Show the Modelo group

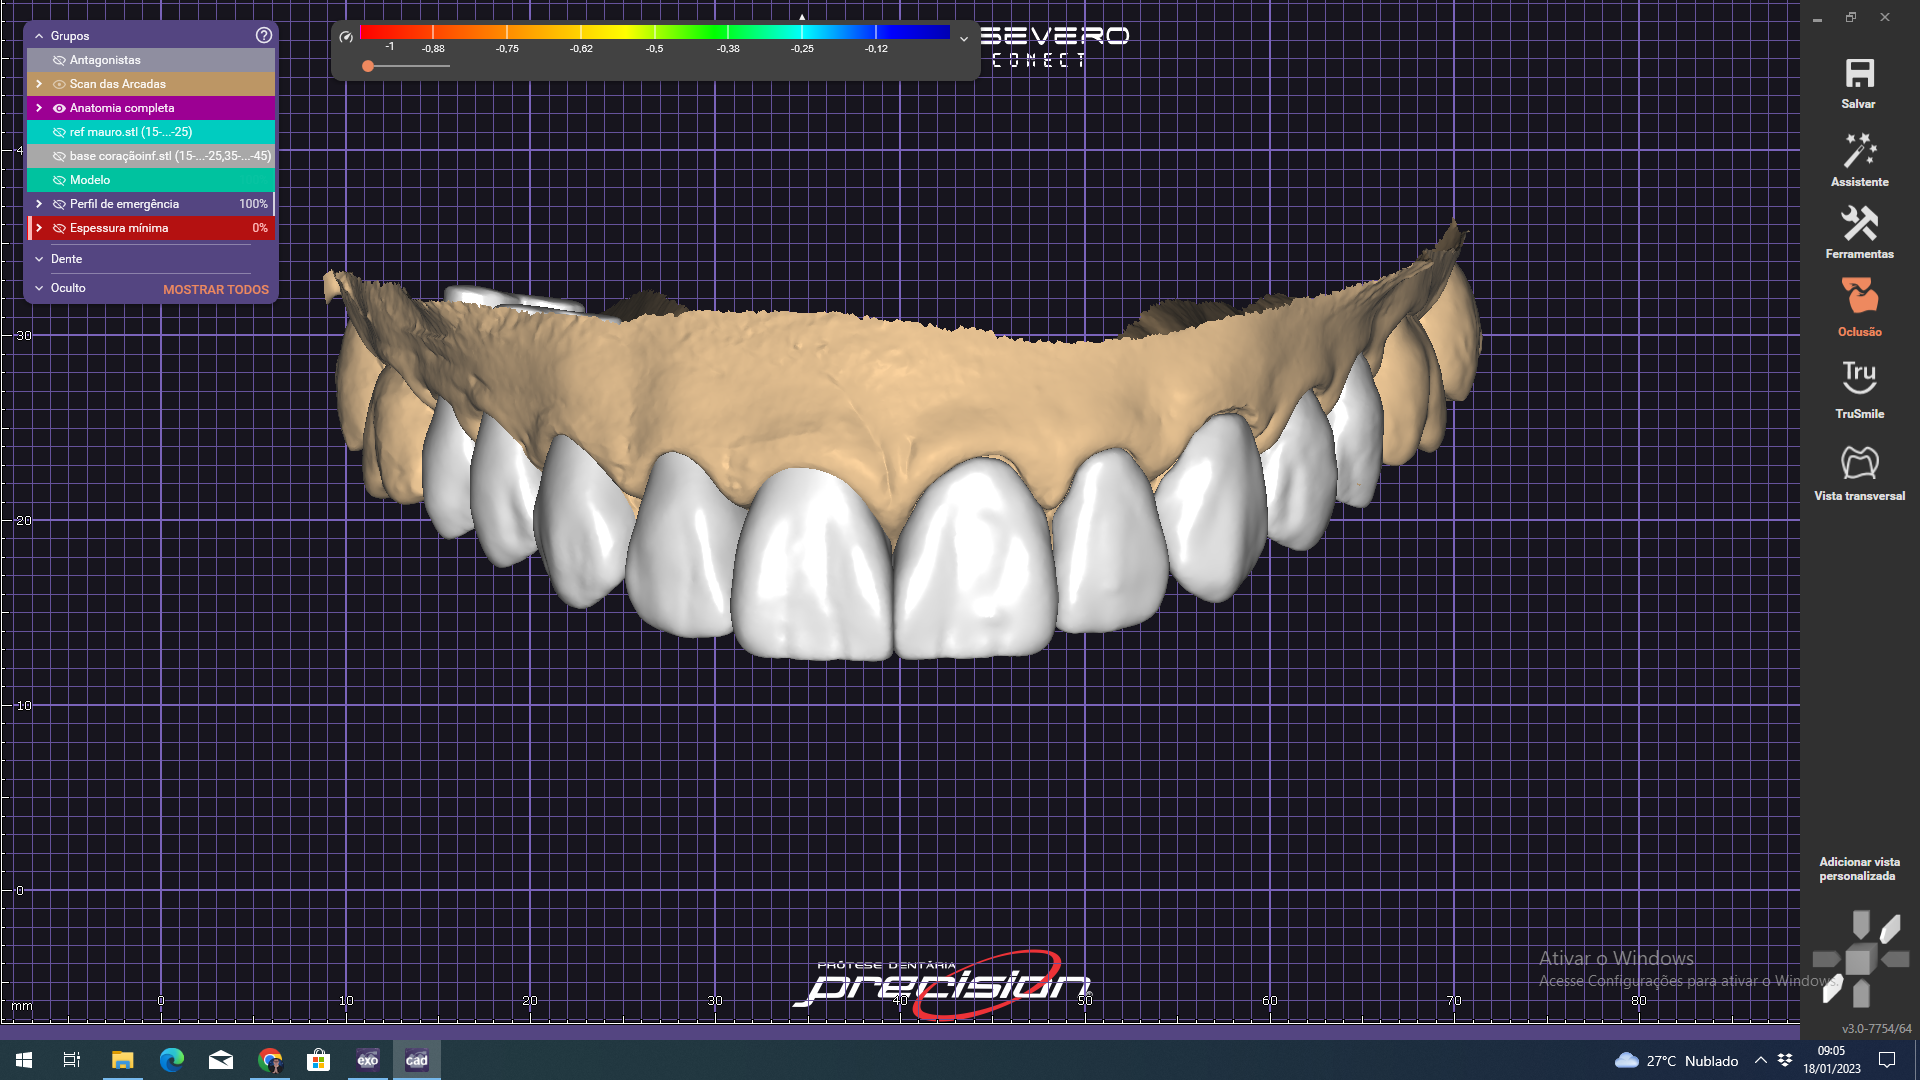(59, 180)
